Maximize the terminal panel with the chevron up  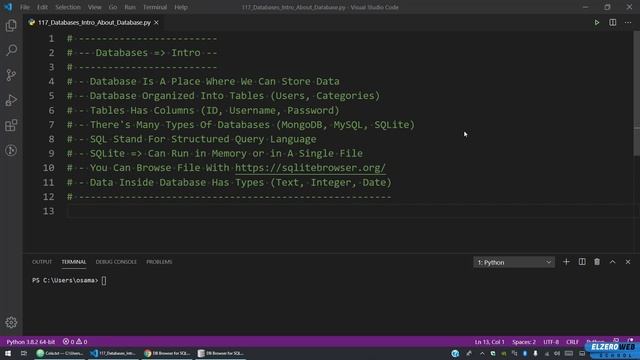[x=613, y=262]
